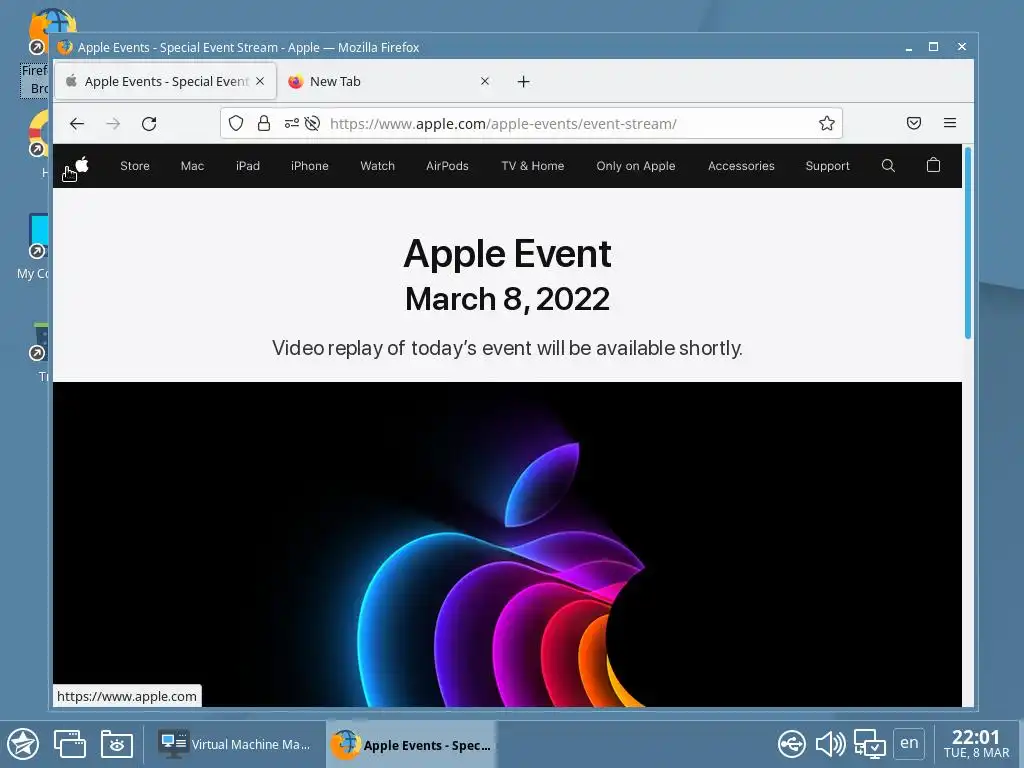
Task: Bookmark this page with the star icon
Action: [x=827, y=123]
